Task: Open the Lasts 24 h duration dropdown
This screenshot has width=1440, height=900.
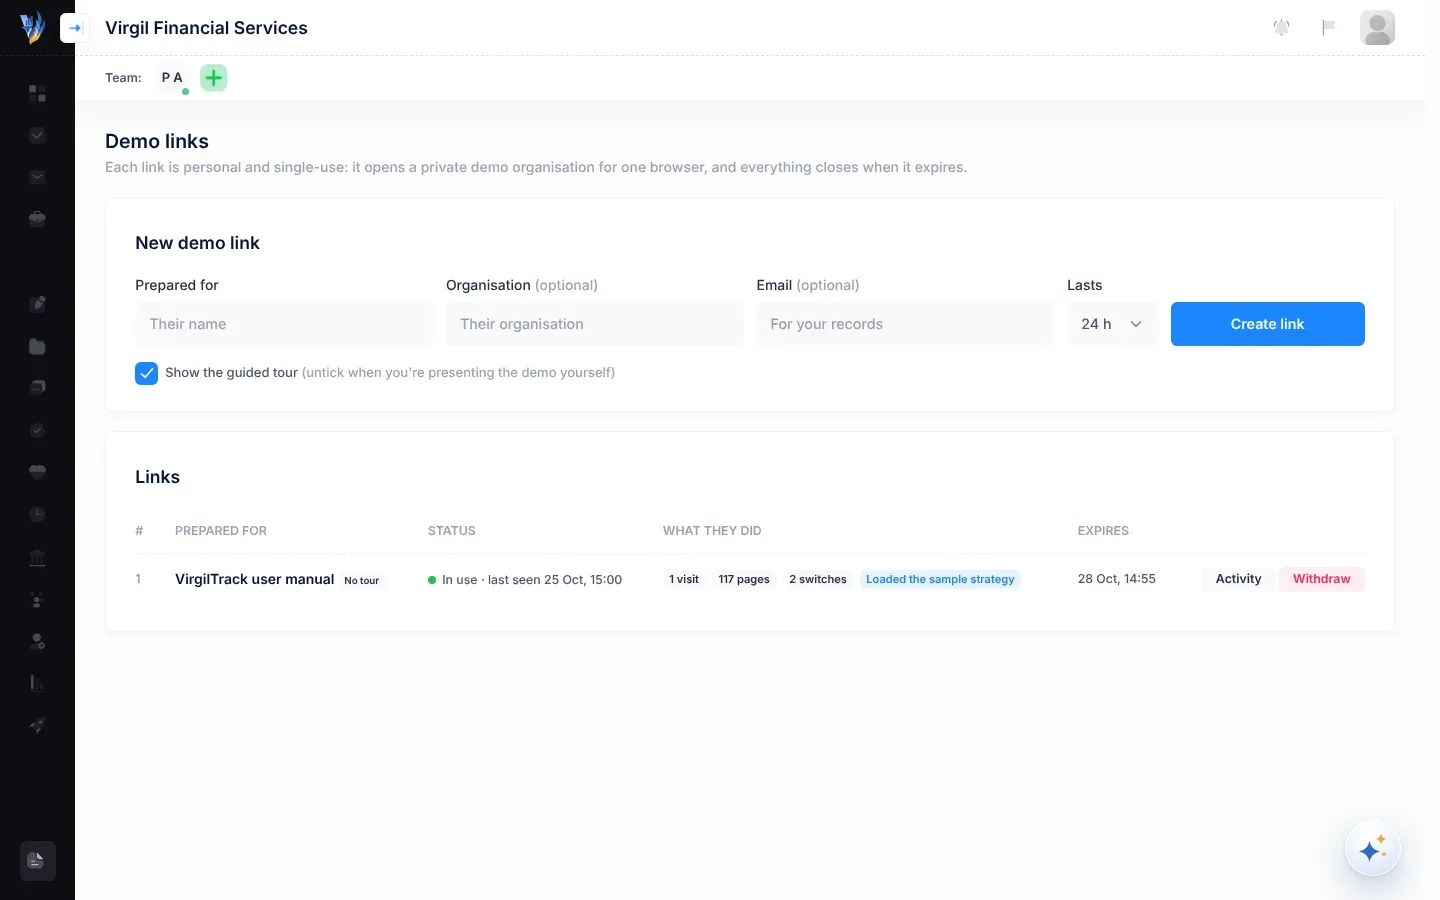Action: point(1112,324)
